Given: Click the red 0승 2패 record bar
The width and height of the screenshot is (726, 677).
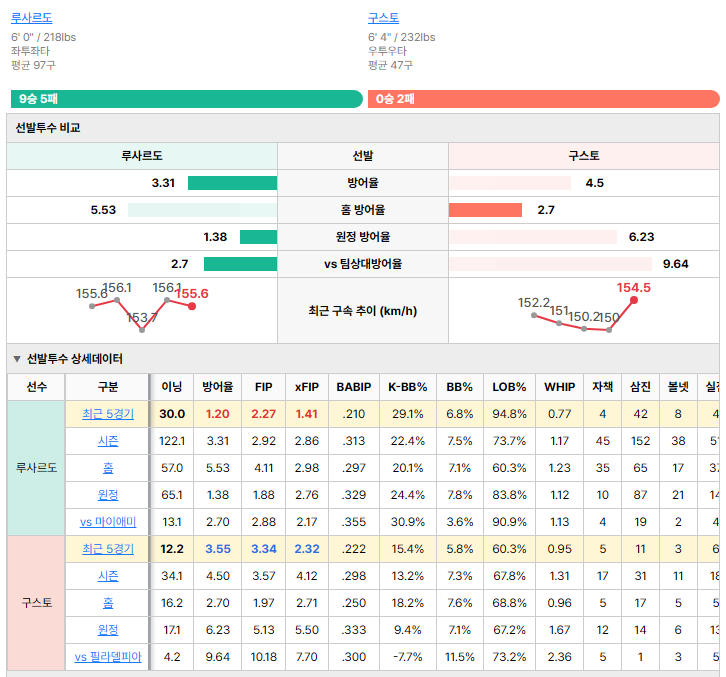Looking at the screenshot, I should pos(544,99).
